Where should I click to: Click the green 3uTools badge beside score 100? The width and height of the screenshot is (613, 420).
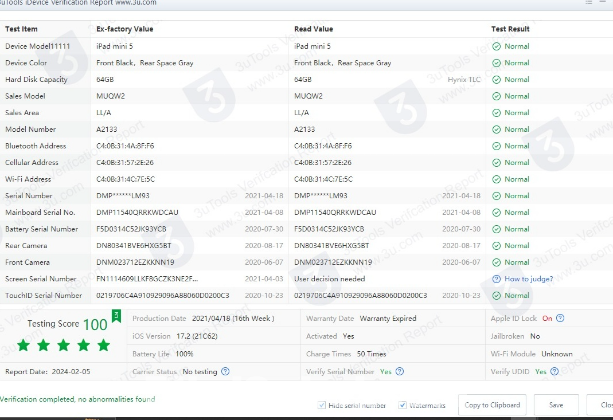(x=116, y=316)
